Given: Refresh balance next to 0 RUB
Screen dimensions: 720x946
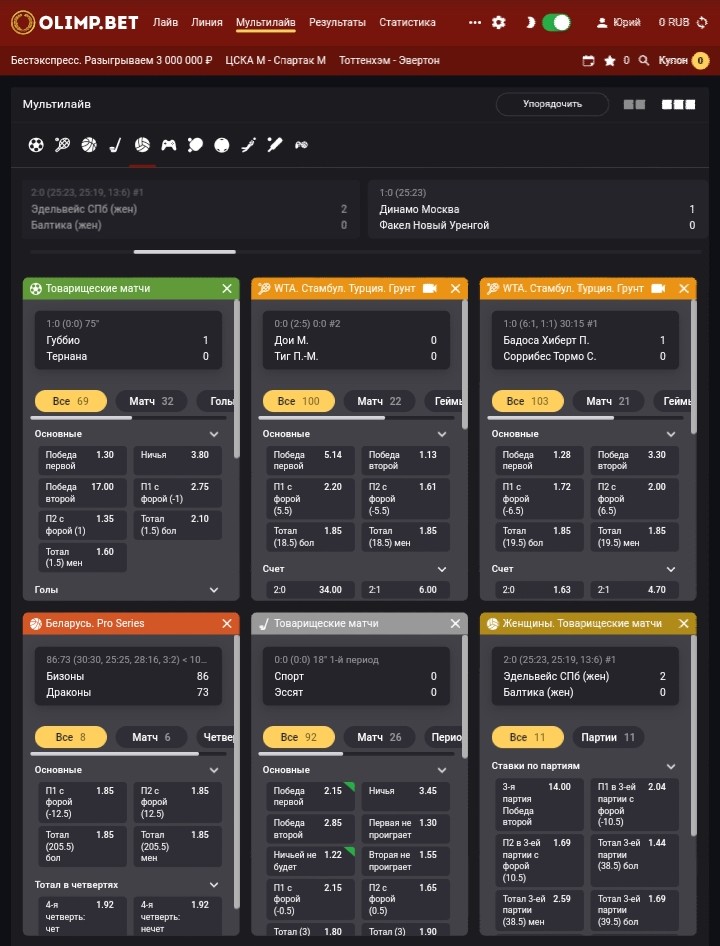Looking at the screenshot, I should tap(703, 22).
